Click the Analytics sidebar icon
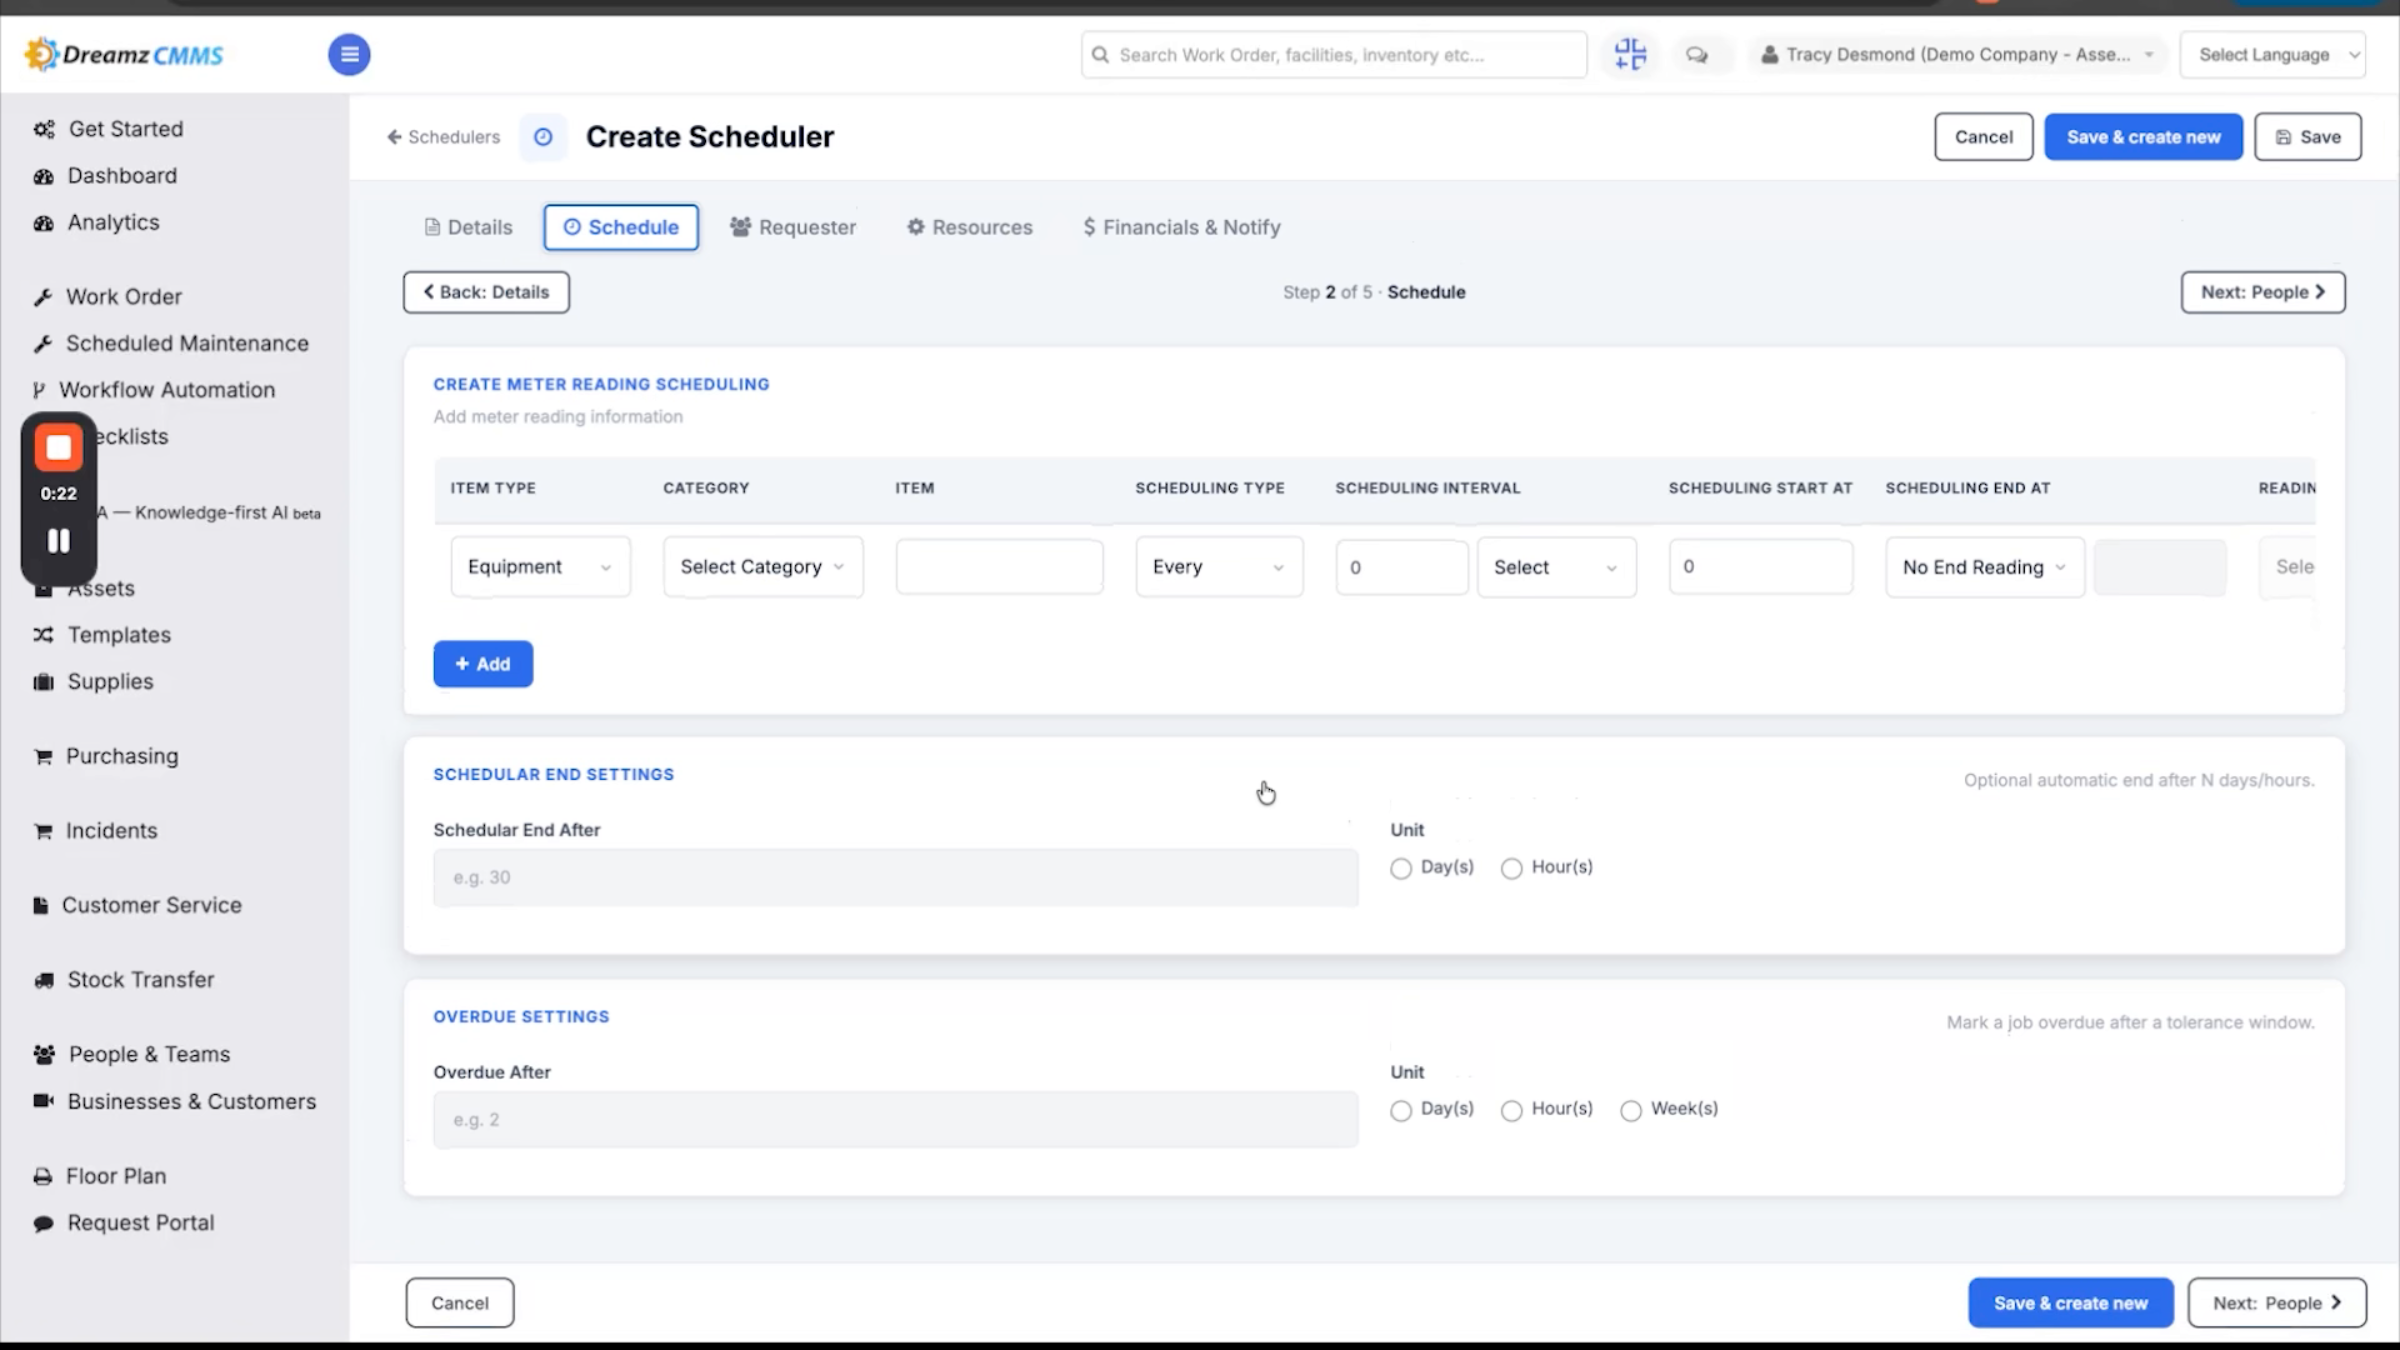 pos(43,223)
